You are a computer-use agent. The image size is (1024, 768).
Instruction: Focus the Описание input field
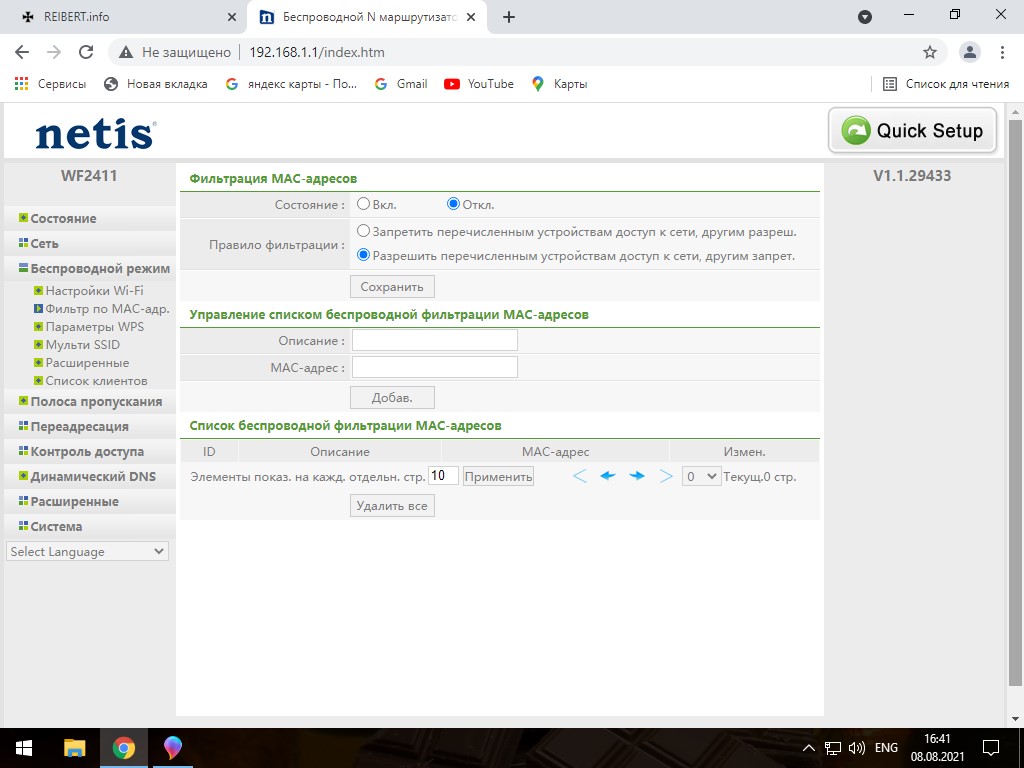pos(435,340)
